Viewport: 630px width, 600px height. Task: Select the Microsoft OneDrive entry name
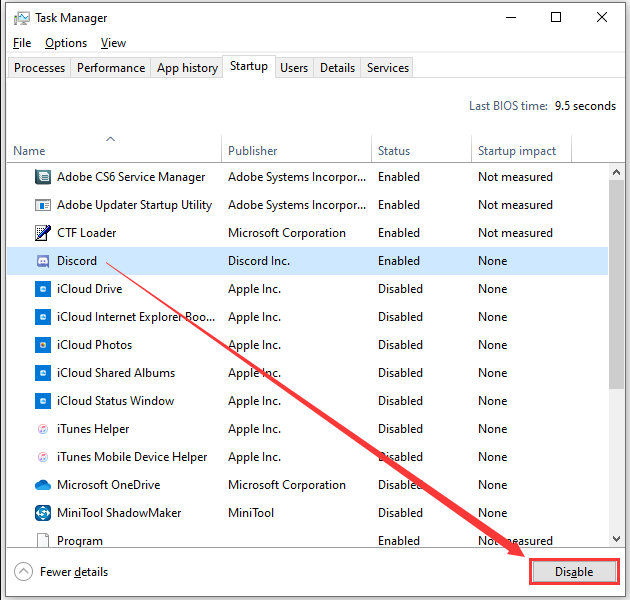[108, 485]
